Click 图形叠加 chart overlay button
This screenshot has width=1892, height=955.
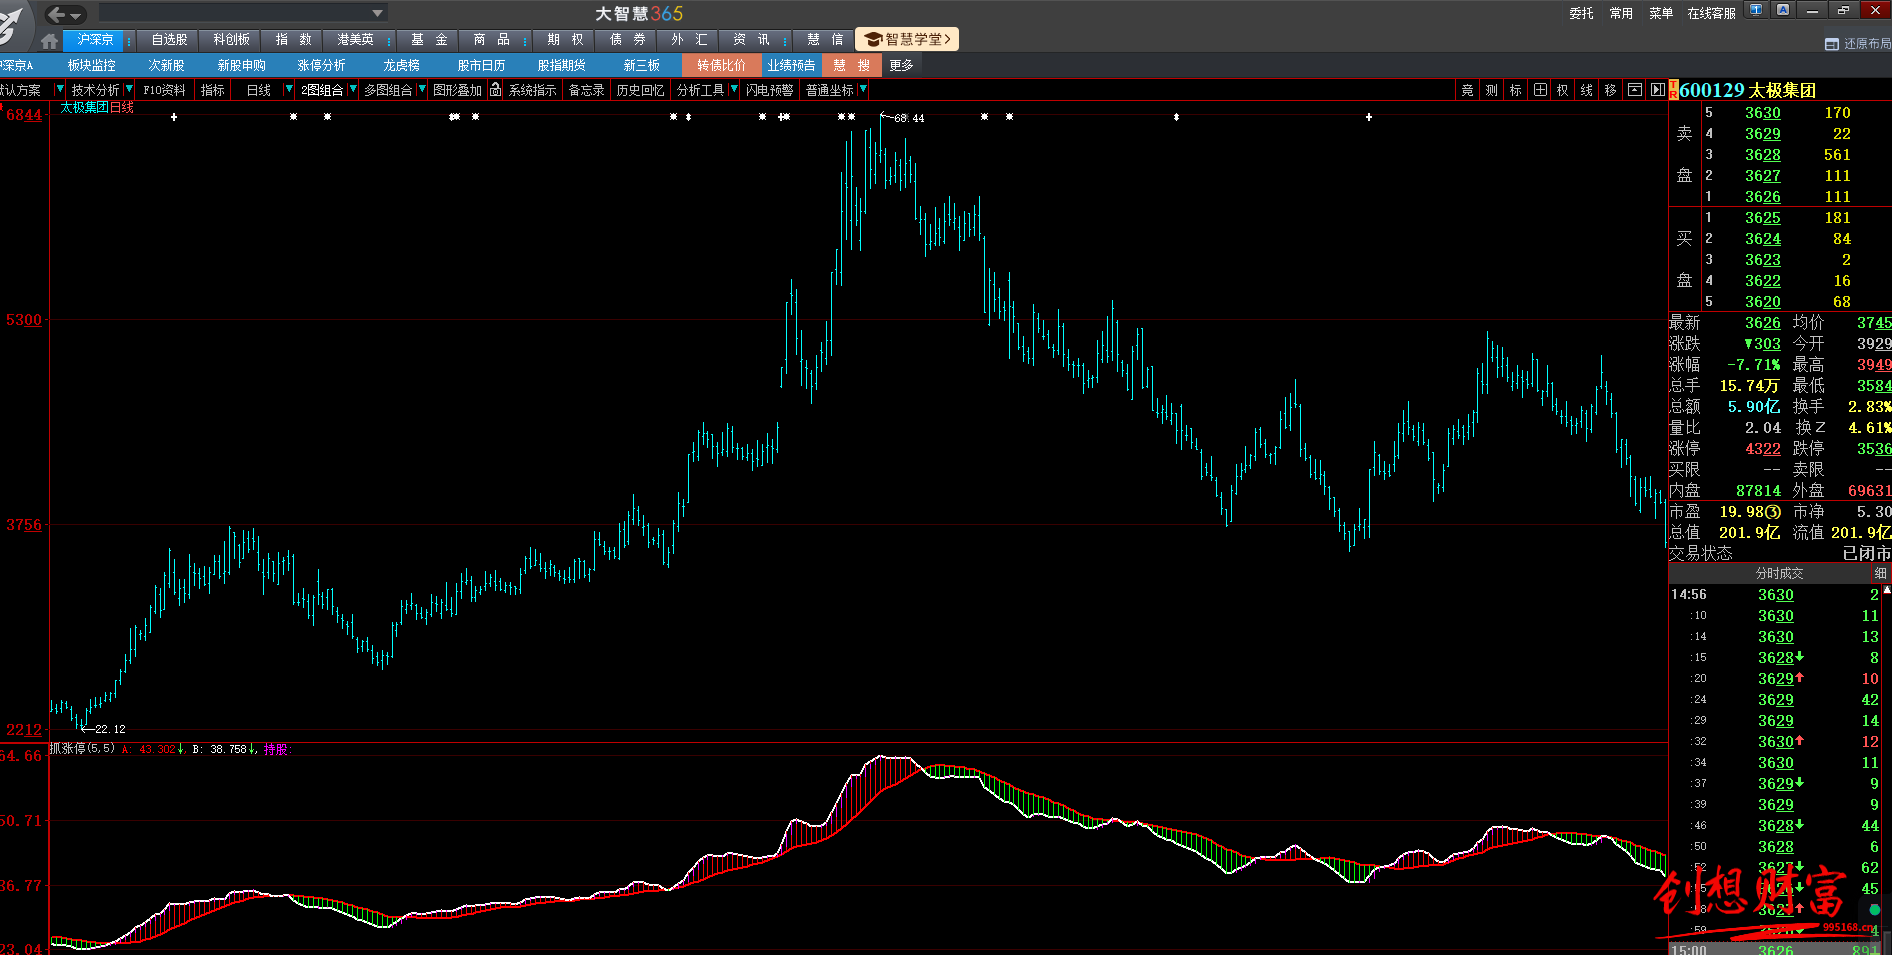click(457, 90)
